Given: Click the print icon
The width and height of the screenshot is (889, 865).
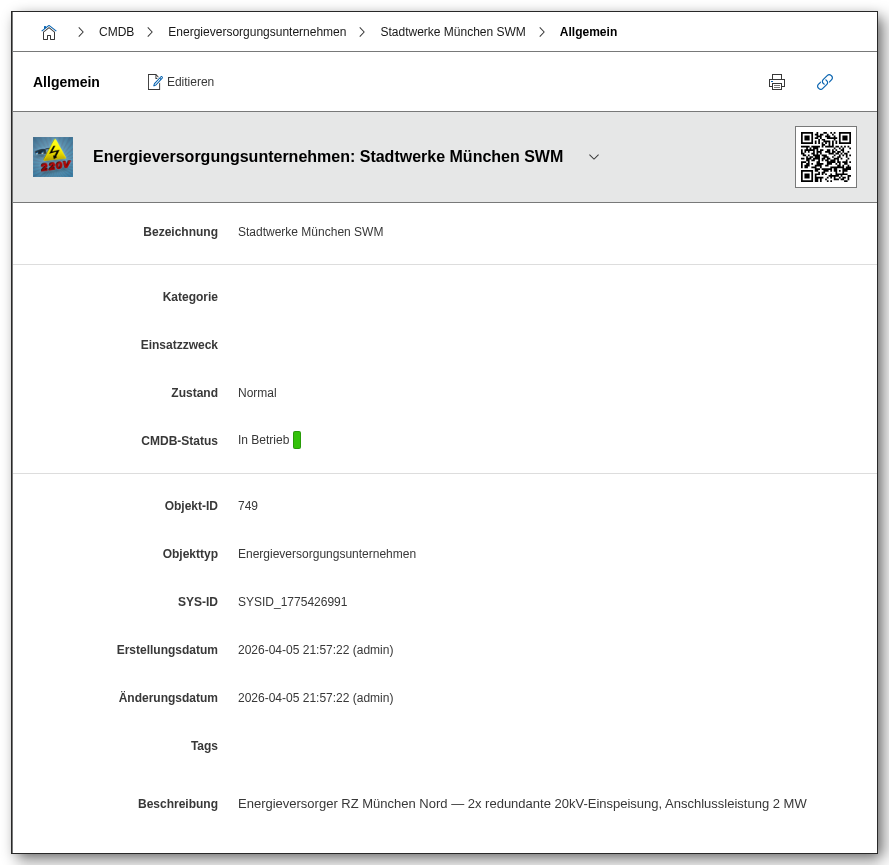Looking at the screenshot, I should (777, 82).
